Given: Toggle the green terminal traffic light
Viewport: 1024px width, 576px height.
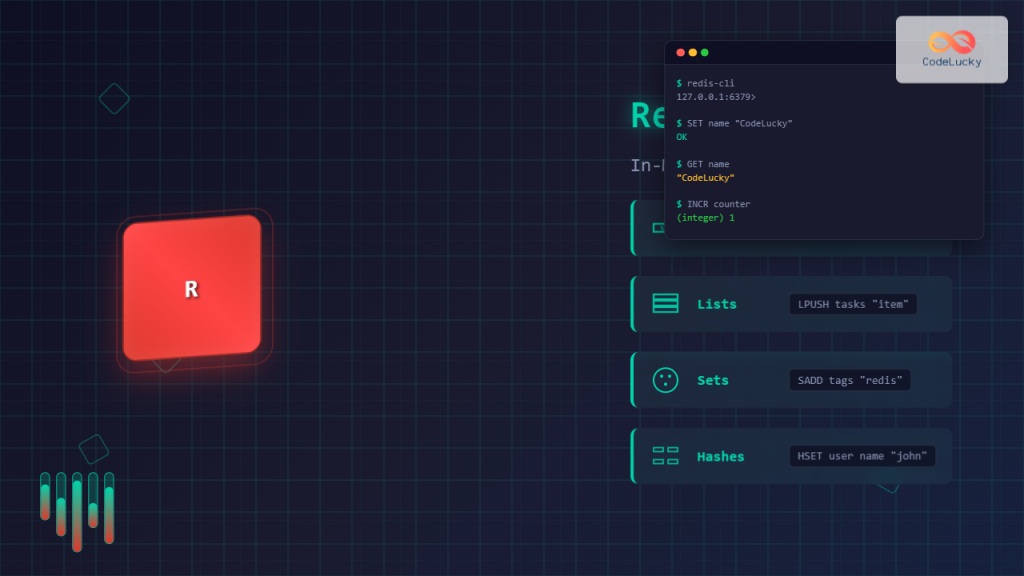Looking at the screenshot, I should coord(703,51).
